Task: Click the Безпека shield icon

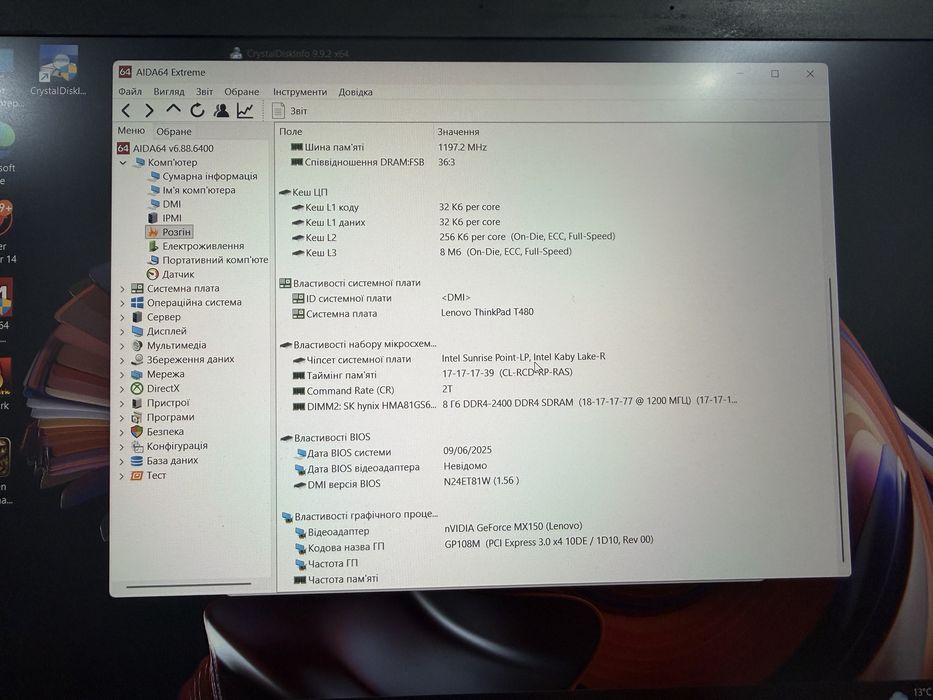Action: [x=137, y=432]
